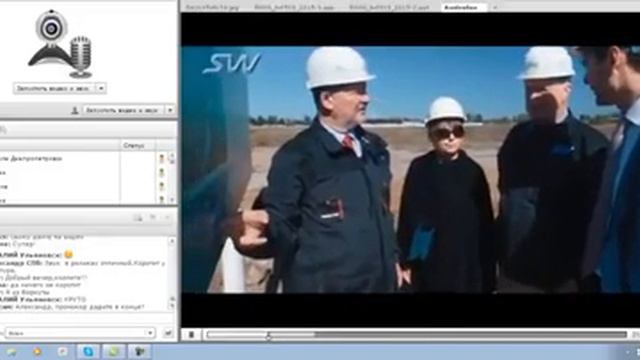640x360 pixels.
Task: Pause the video with the playback button
Action: 191,335
